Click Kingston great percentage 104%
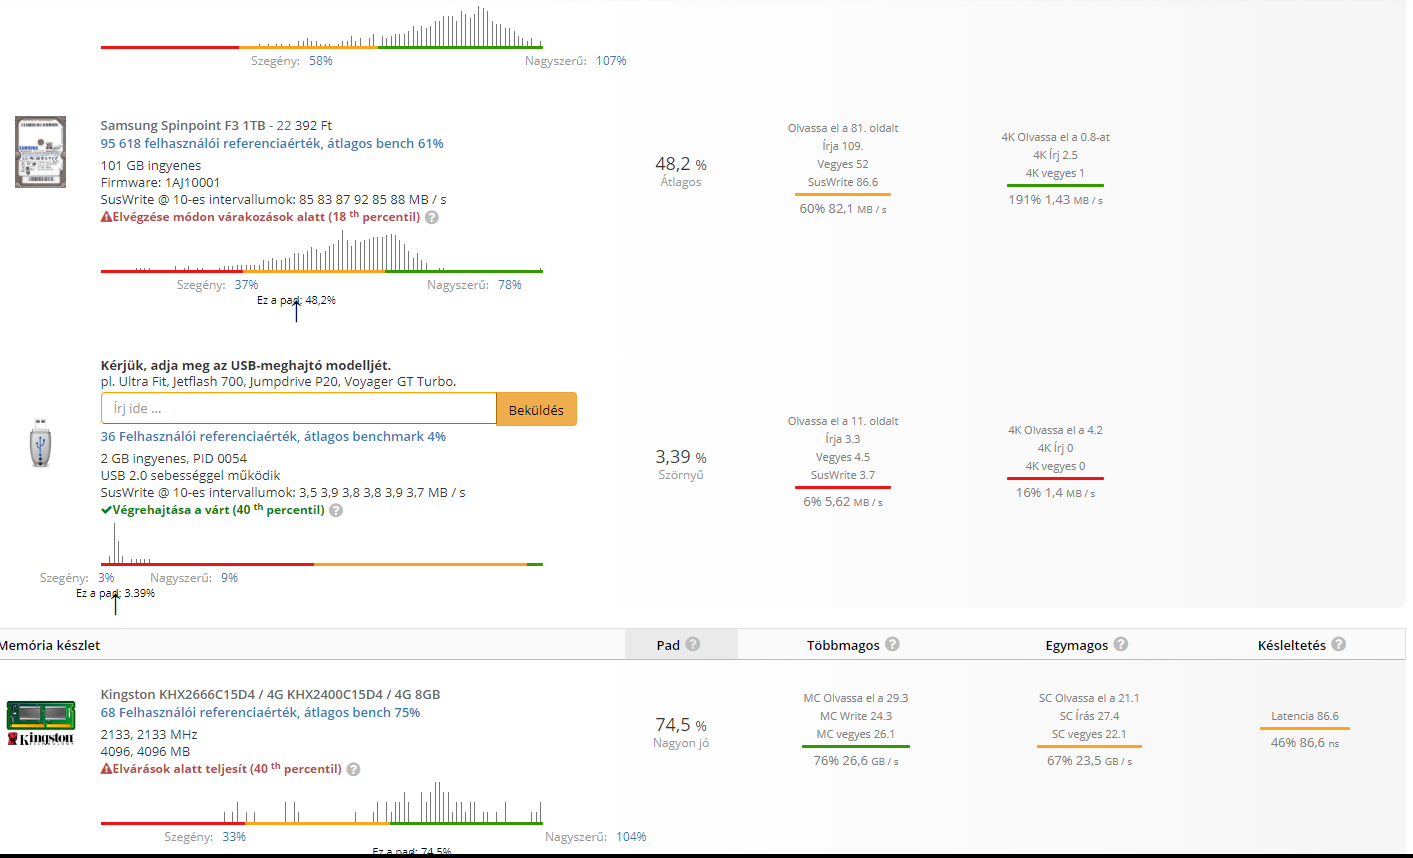Viewport: 1413px width, 858px height. point(631,837)
